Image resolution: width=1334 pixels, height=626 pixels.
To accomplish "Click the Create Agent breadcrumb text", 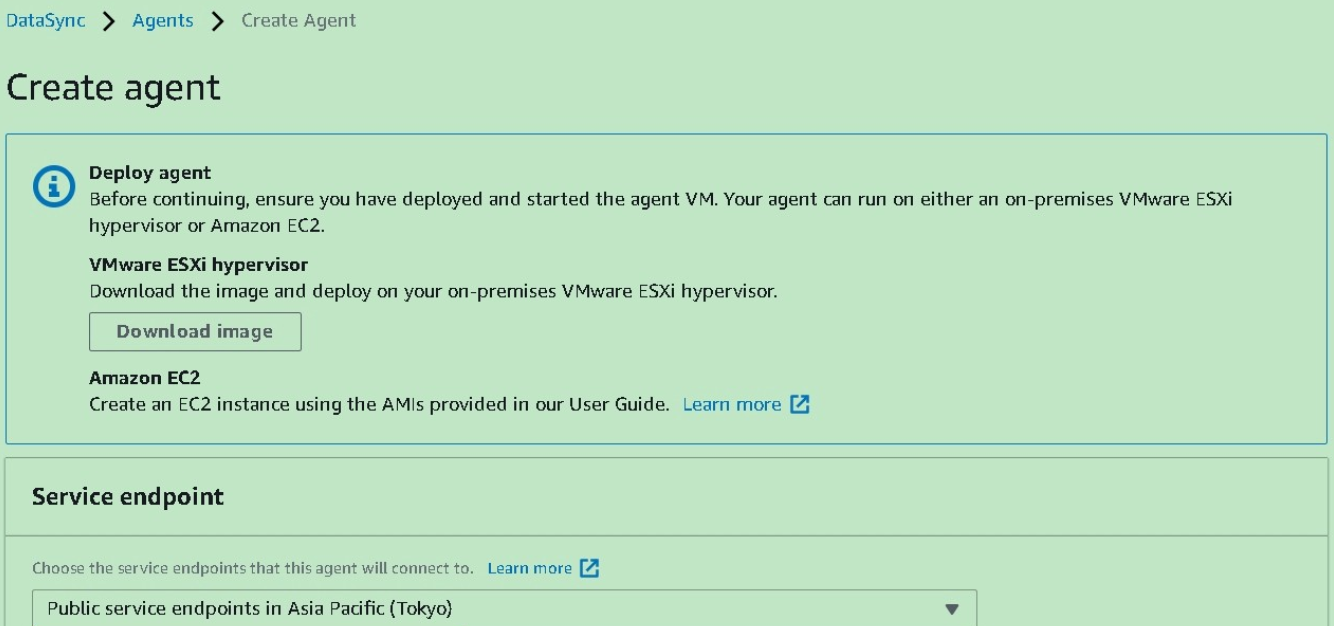I will pos(299,21).
